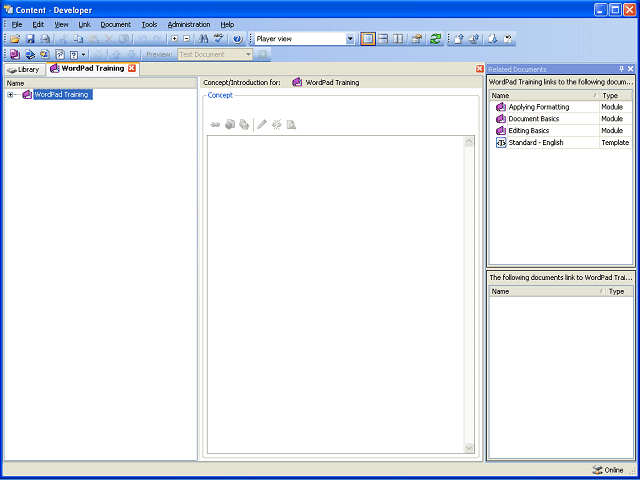The width and height of the screenshot is (640, 480).
Task: Select Editing Basics in Related Documents
Action: [529, 131]
